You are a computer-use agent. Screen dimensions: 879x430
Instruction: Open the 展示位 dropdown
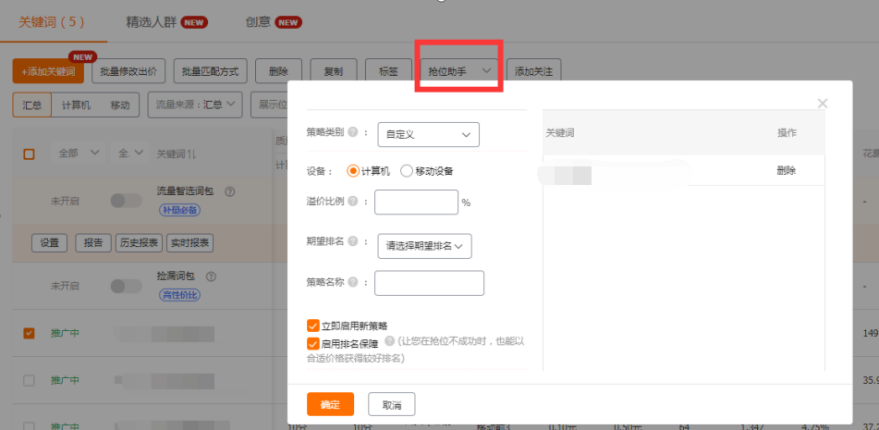[x=270, y=105]
